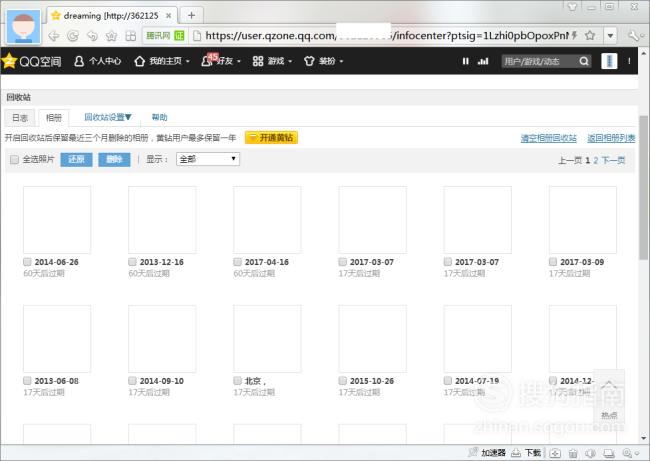Click the signal bars icon in header
Viewport: 650px width, 461px height.
pos(483,61)
